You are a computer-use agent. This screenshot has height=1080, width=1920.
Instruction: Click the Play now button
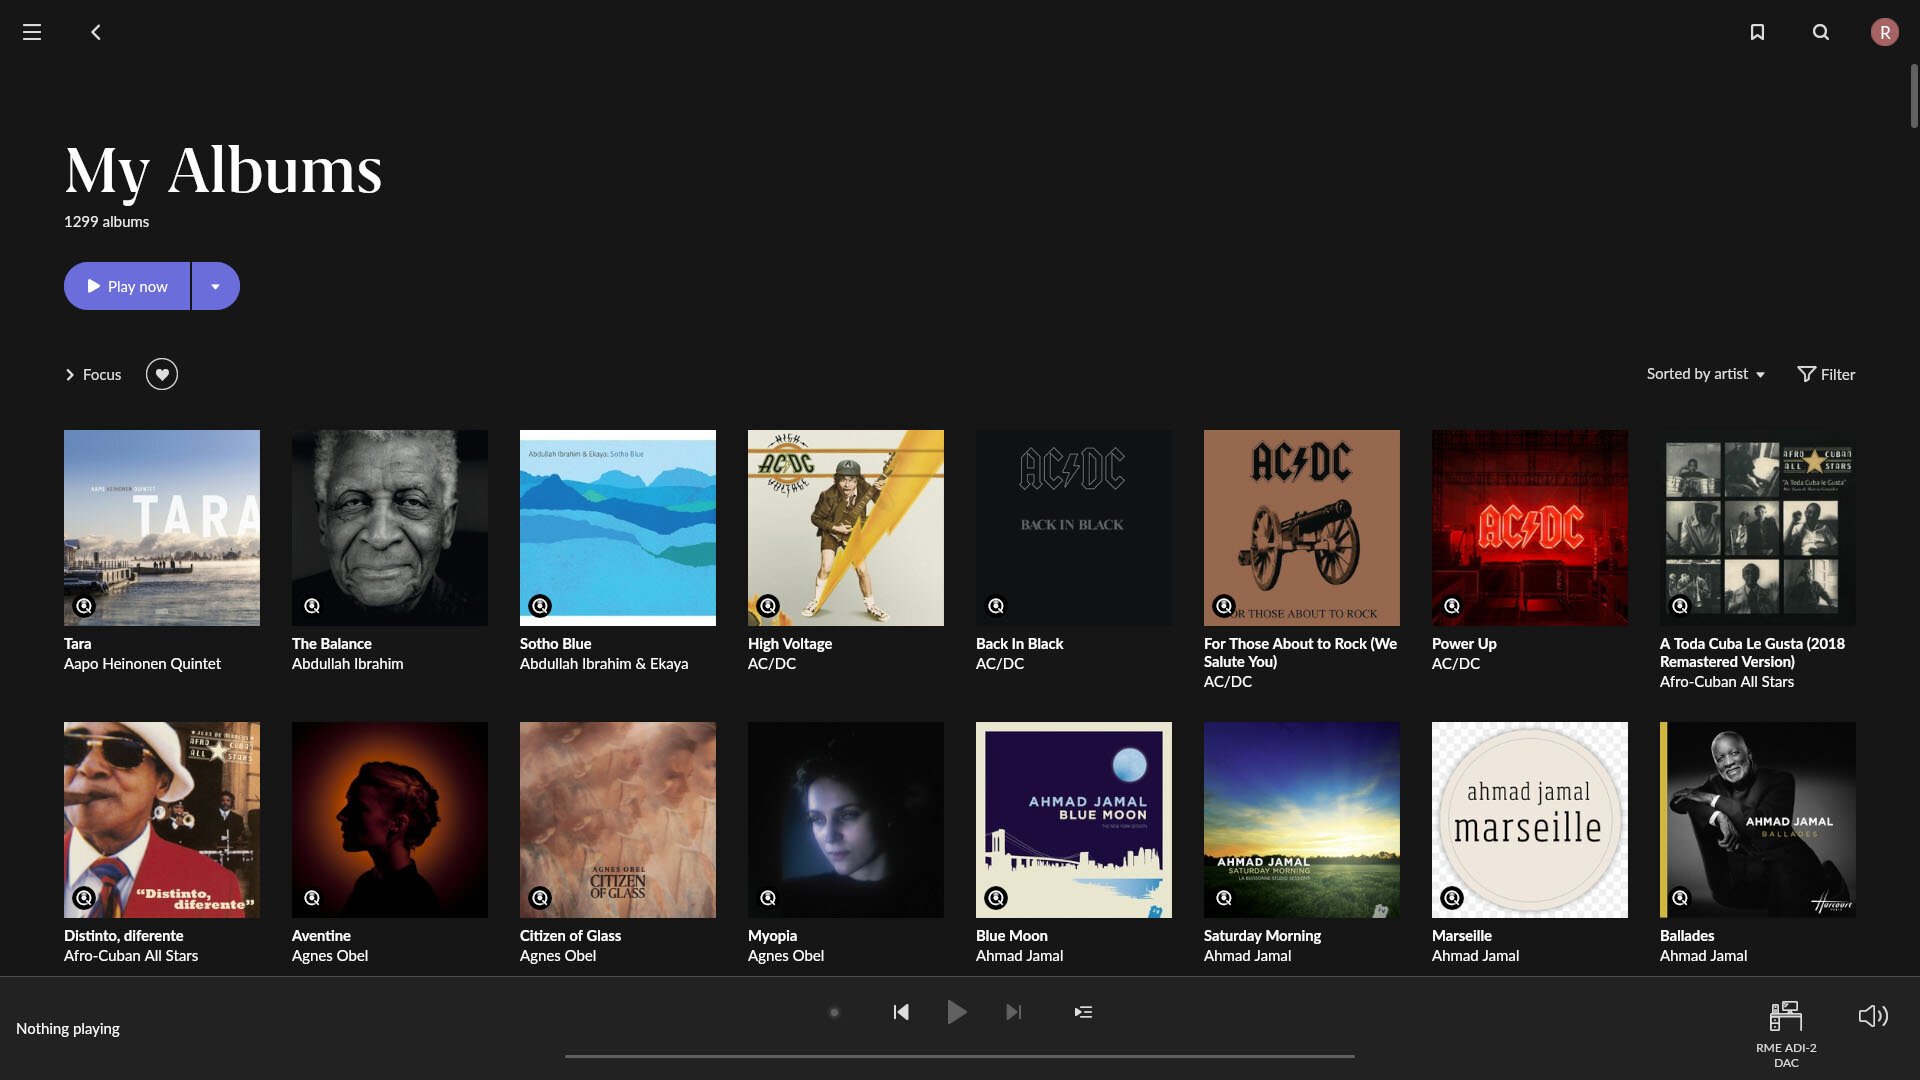pos(127,286)
